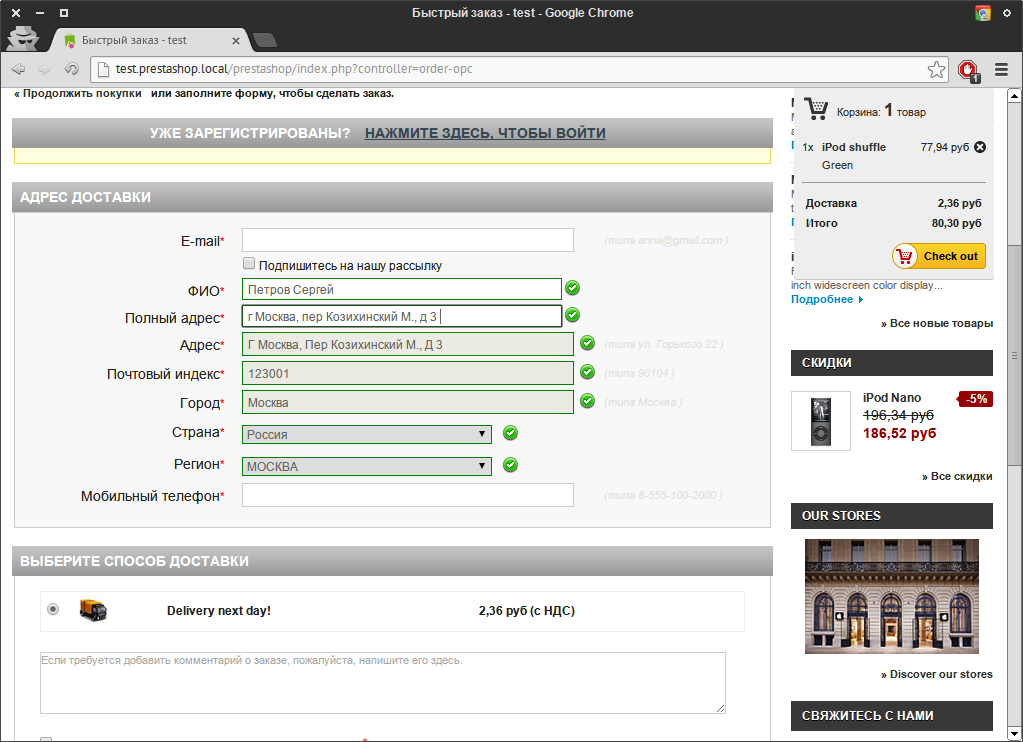Click the Итого 80,30 руб total value

coord(956,223)
